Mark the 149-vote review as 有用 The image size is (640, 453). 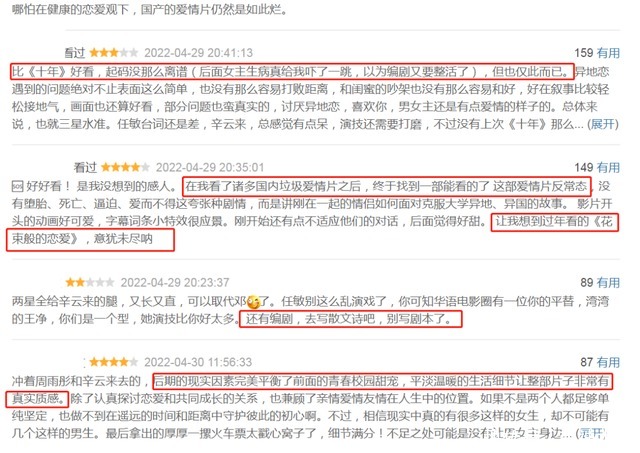(x=608, y=167)
